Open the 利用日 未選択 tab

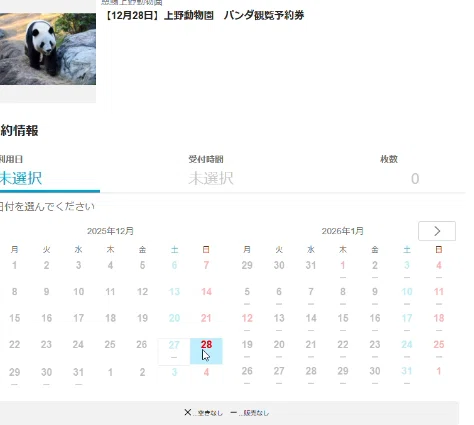50,173
